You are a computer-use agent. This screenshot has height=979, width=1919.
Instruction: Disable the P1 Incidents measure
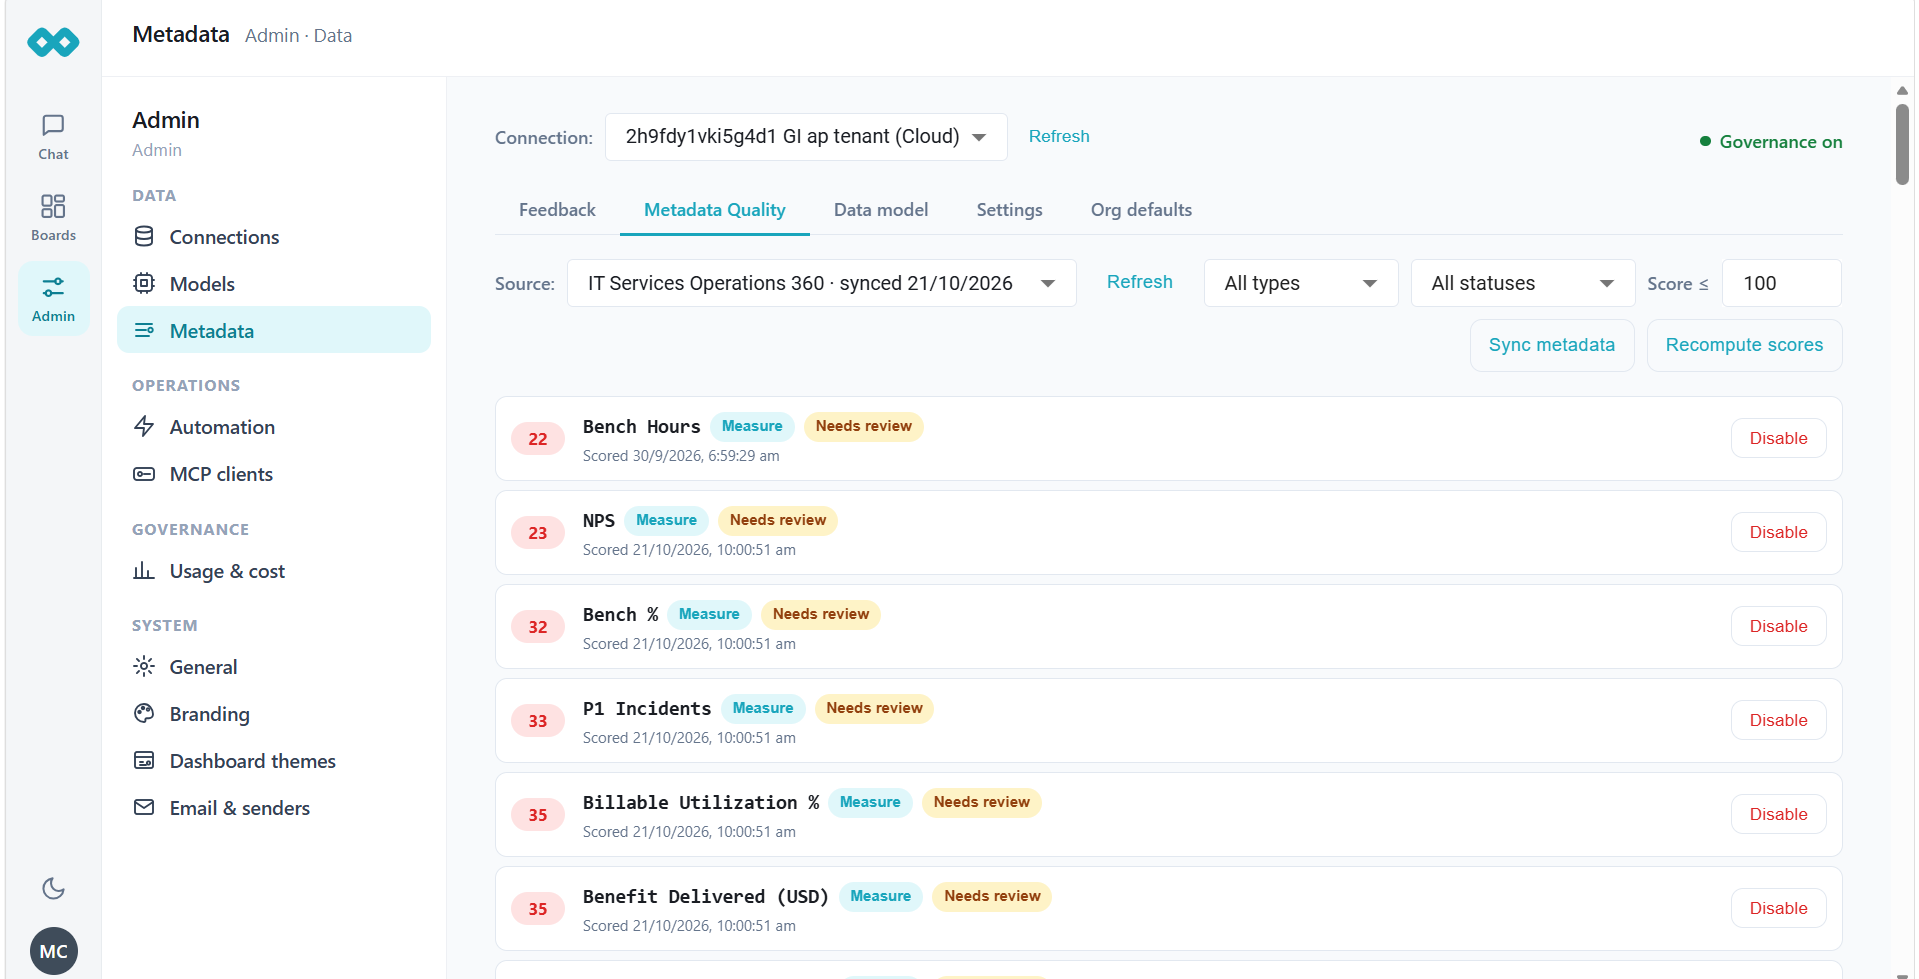[1778, 720]
